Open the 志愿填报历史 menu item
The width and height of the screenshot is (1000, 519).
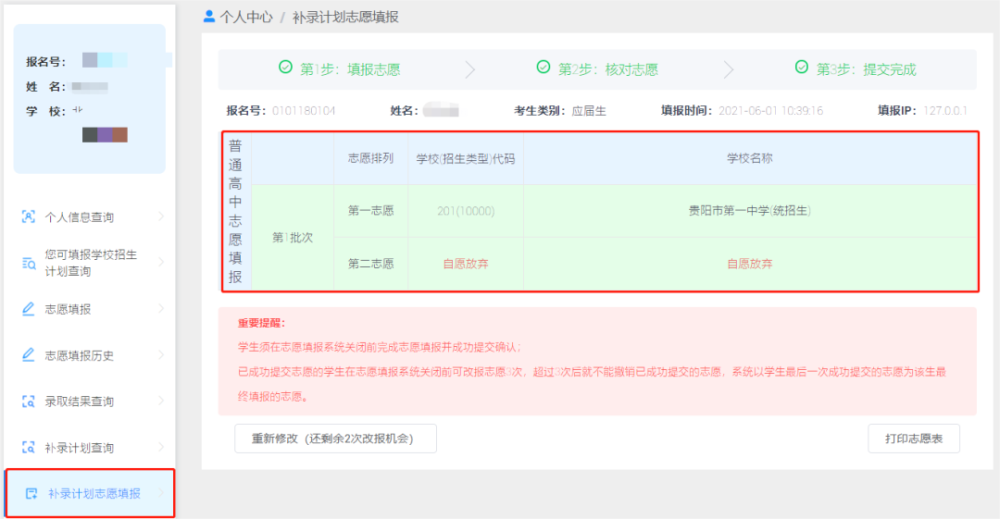tap(79, 355)
